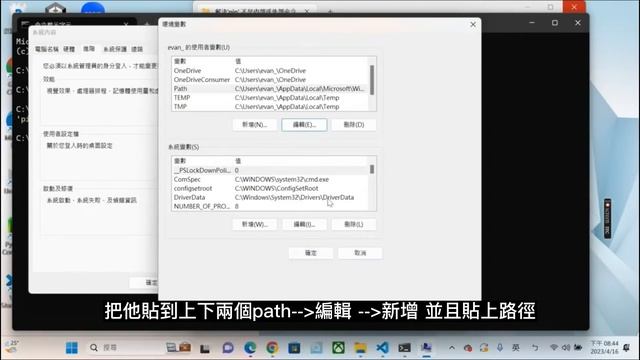The width and height of the screenshot is (640, 360).
Task: Open the System Properties taskbar icon
Action: pyautogui.click(x=427, y=348)
